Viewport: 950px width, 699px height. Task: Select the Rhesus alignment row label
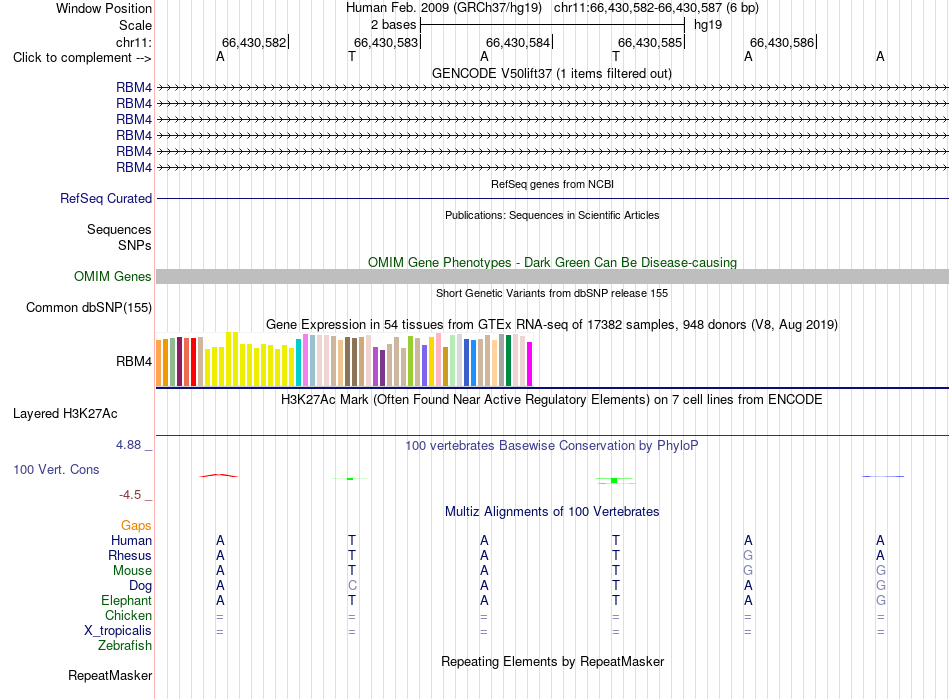pos(130,555)
